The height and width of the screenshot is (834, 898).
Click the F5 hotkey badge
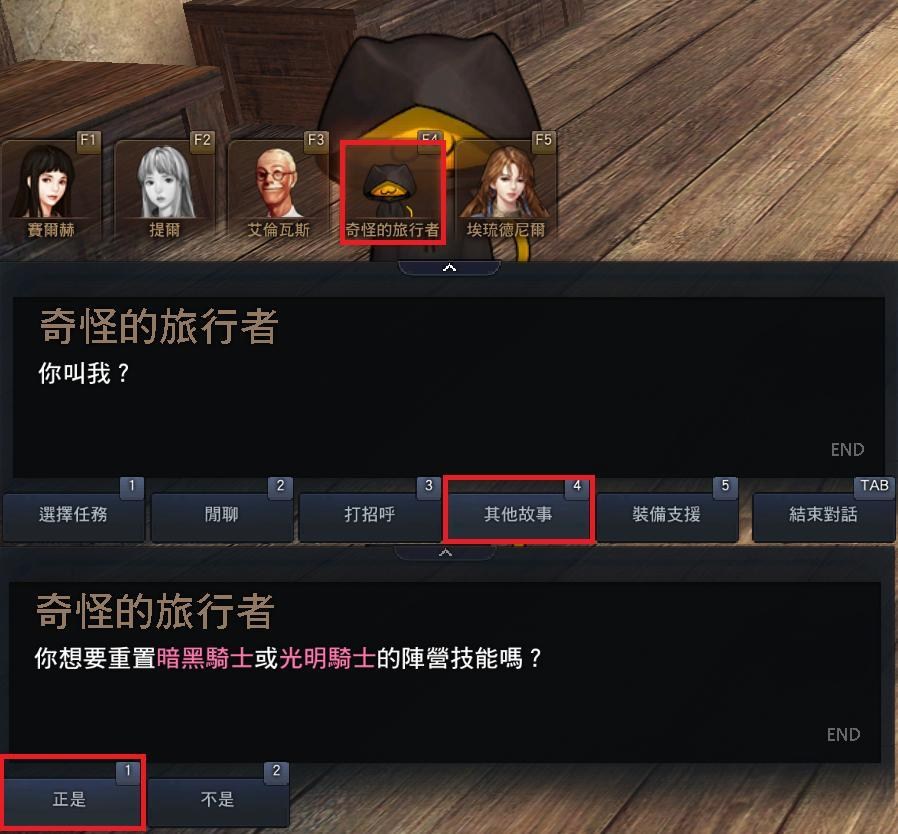pyautogui.click(x=543, y=140)
